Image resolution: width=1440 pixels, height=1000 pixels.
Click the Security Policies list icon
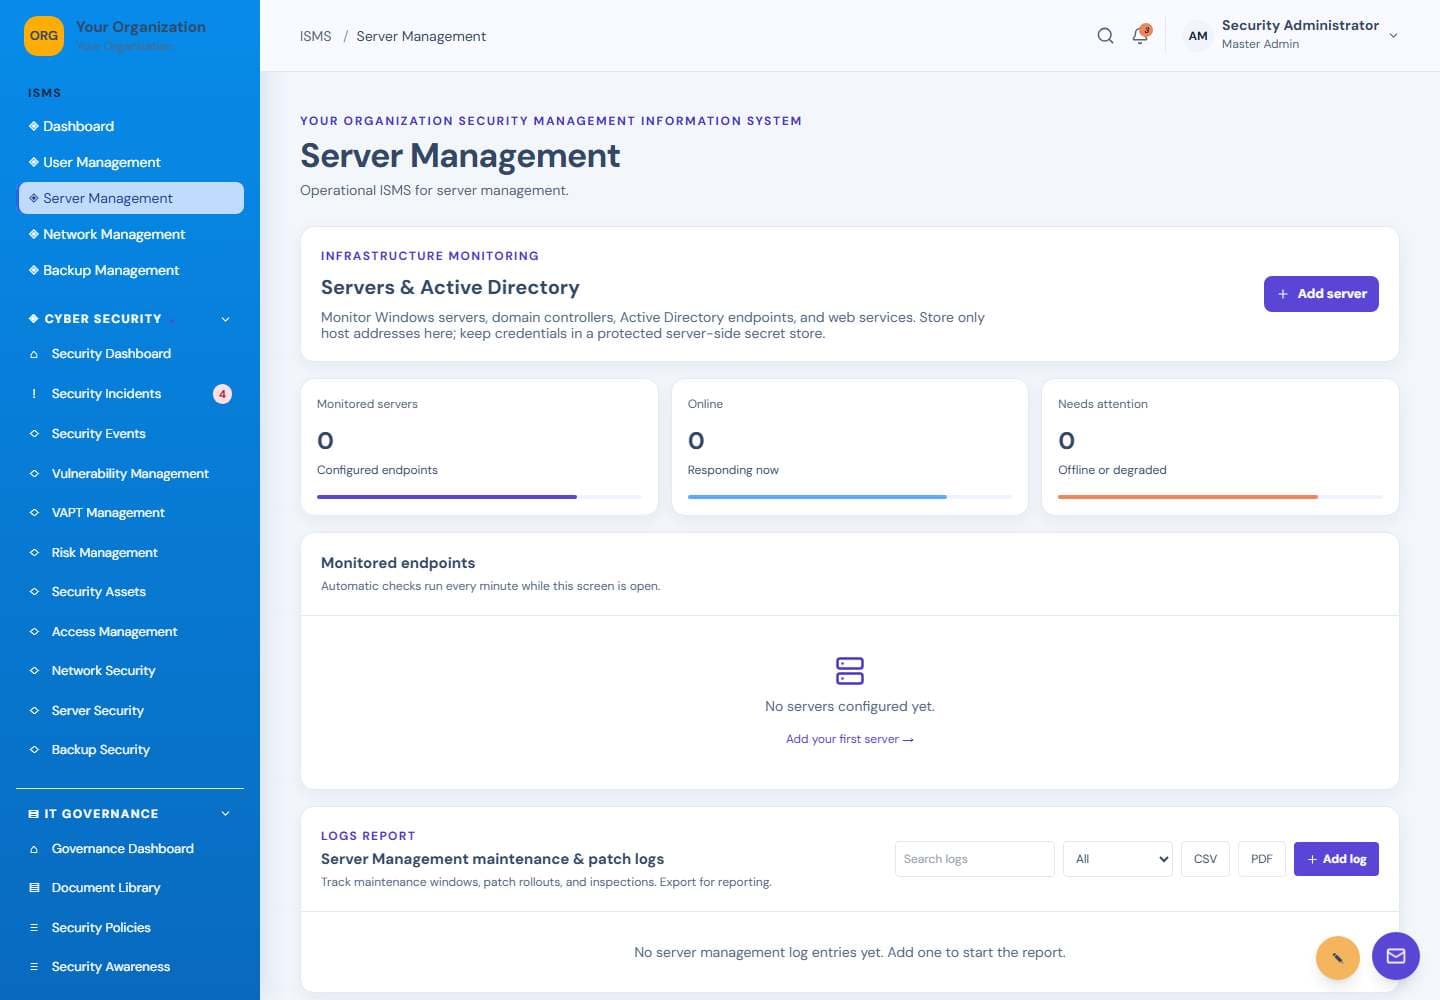34,928
